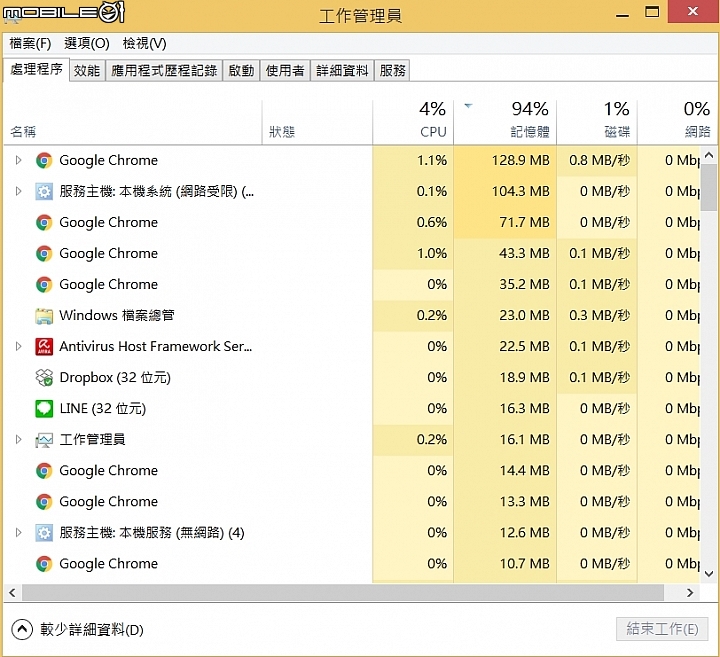Sort by the 名稱 column header
720x657 pixels.
pyautogui.click(x=132, y=122)
